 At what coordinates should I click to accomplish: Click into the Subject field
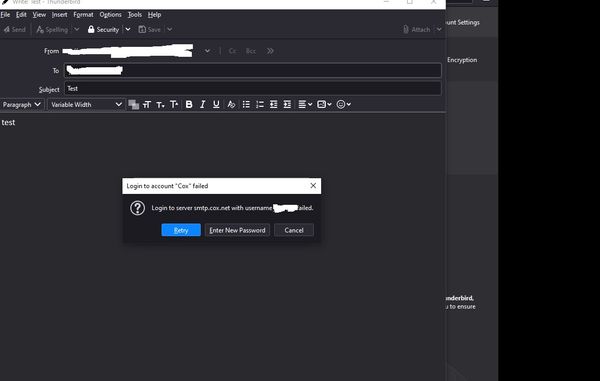[x=253, y=89]
